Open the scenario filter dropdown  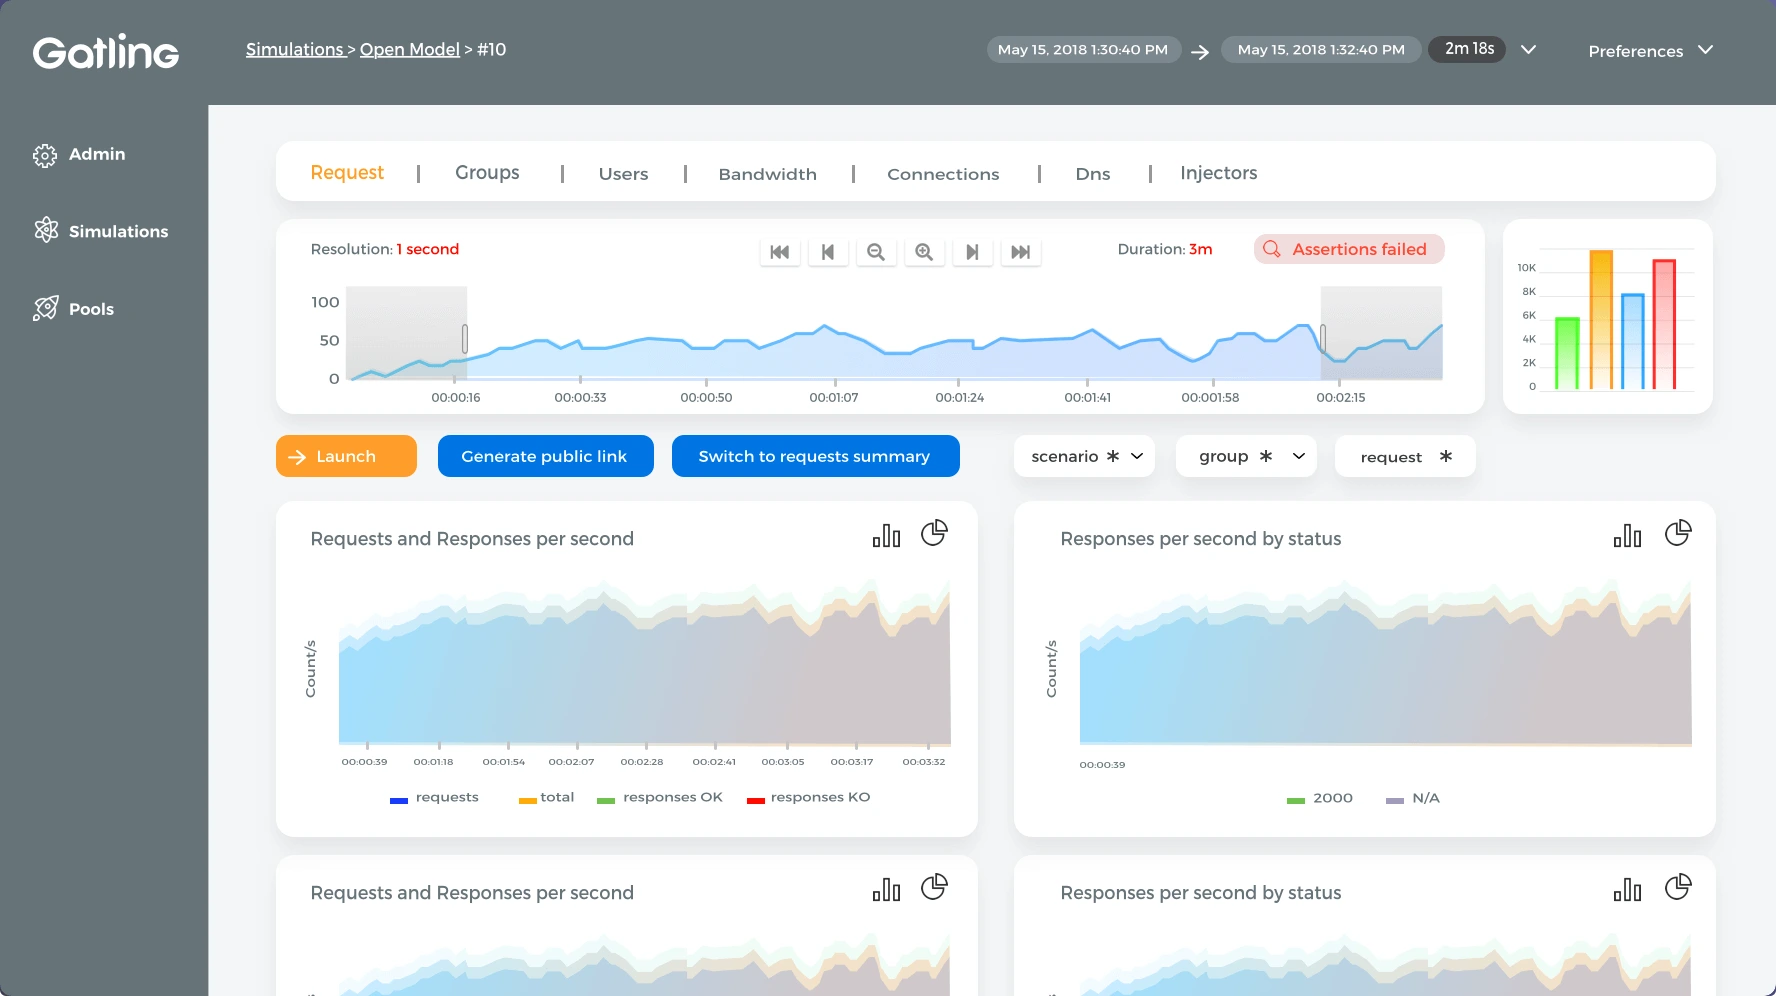click(x=1084, y=456)
